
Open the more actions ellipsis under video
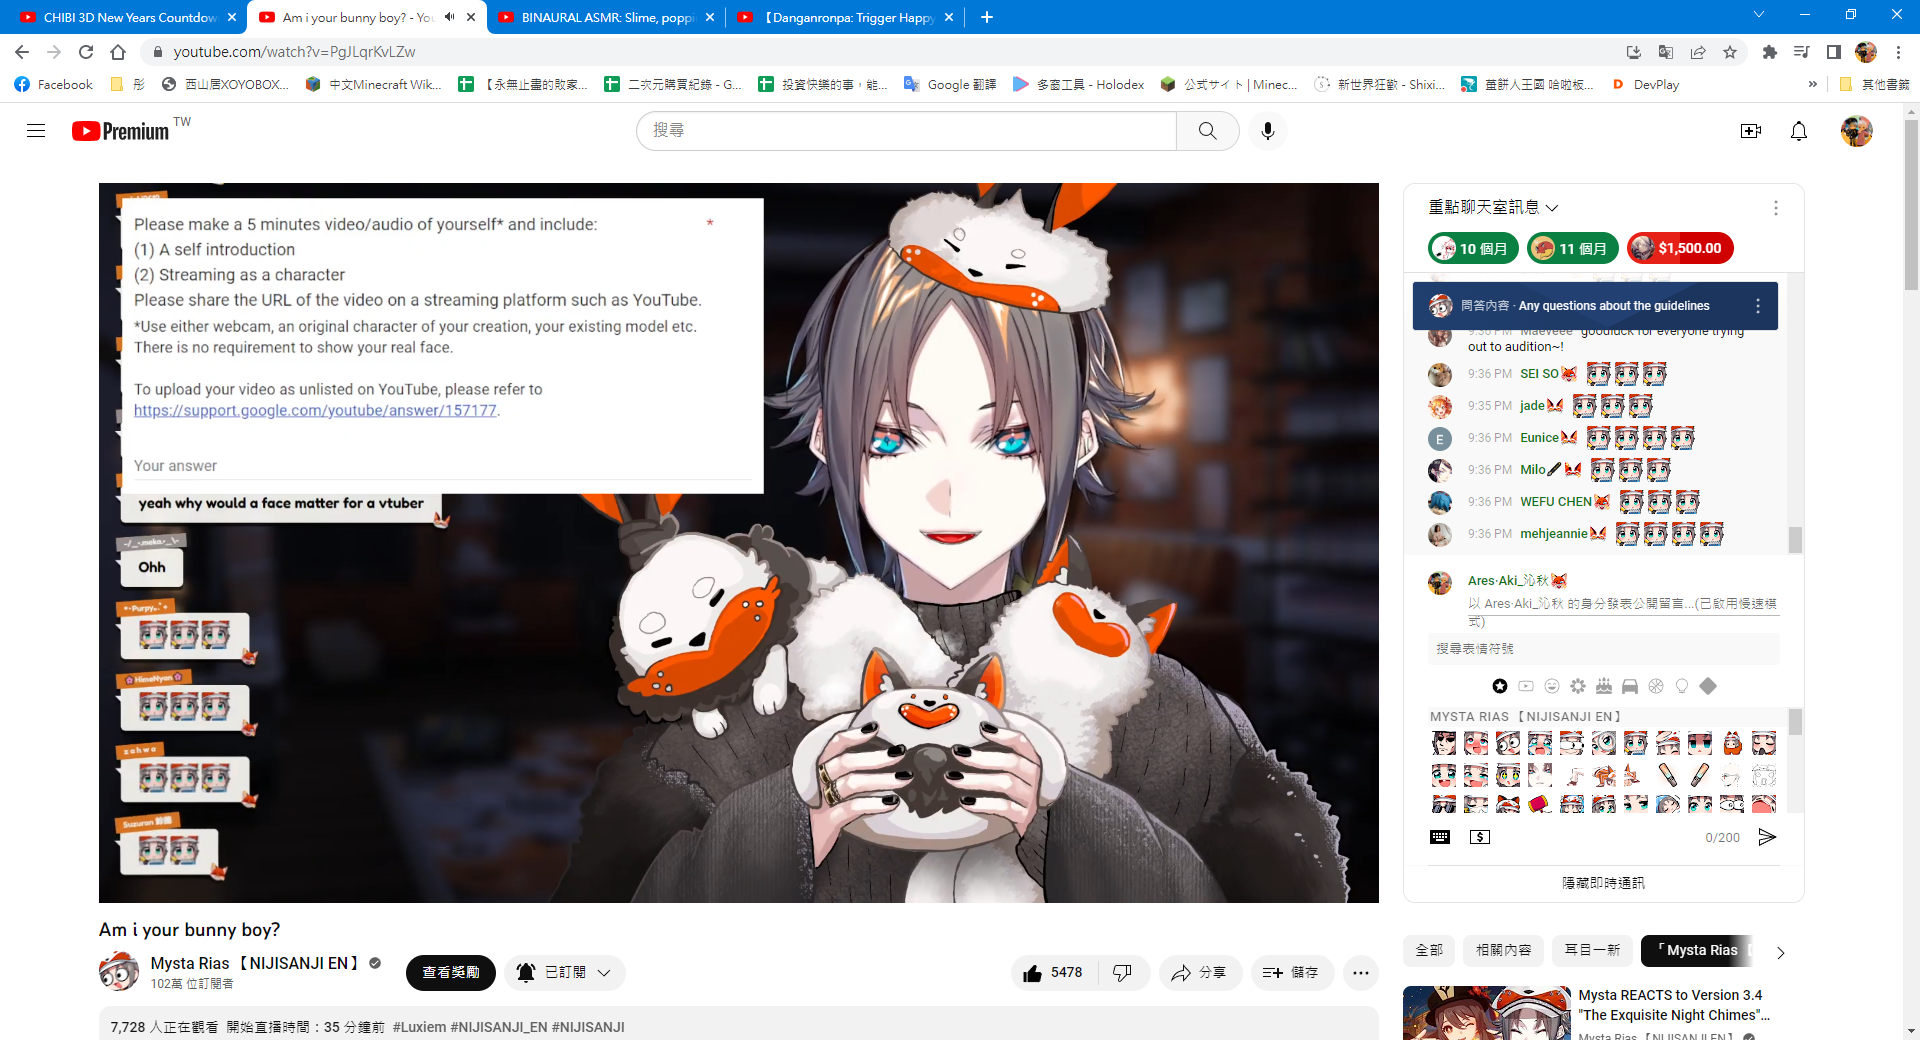tap(1361, 973)
